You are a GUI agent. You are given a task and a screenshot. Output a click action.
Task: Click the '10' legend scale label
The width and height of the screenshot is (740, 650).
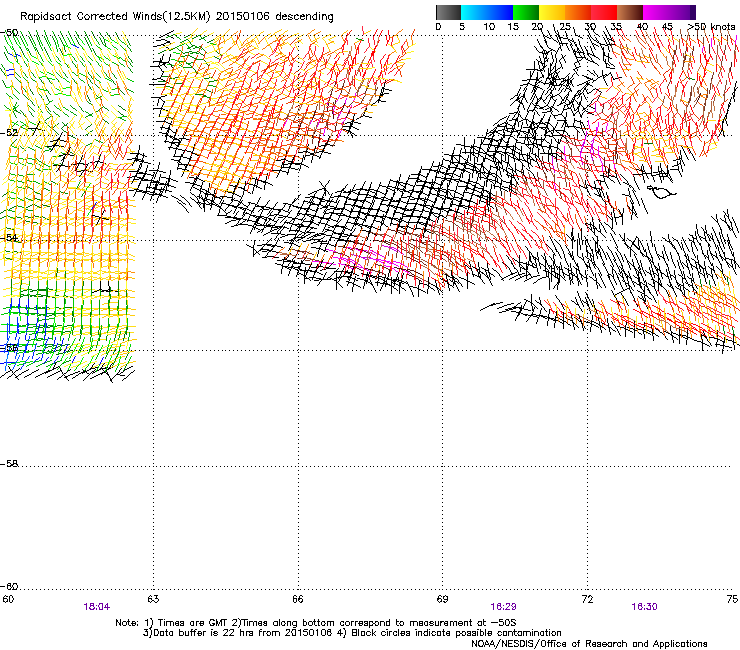click(489, 27)
